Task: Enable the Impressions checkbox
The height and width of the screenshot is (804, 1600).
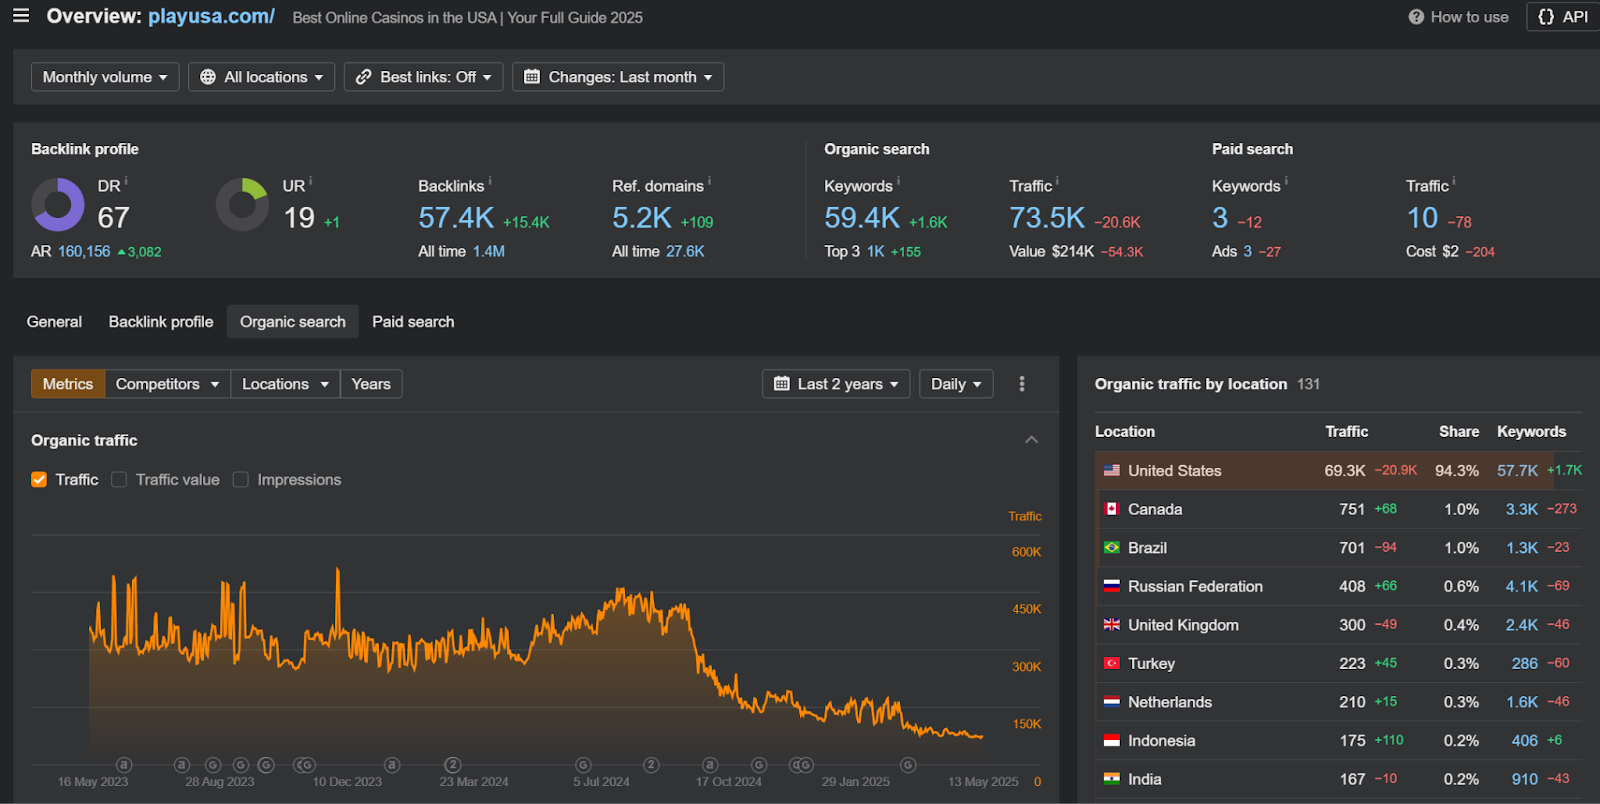Action: pos(241,480)
